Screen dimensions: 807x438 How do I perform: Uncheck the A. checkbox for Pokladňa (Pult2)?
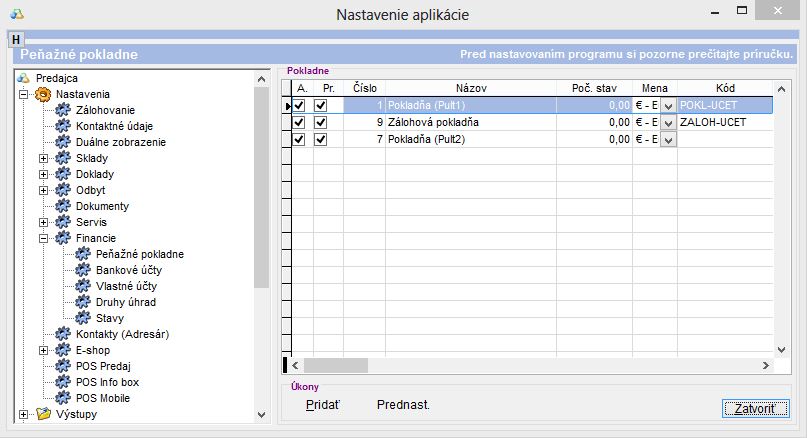point(299,139)
